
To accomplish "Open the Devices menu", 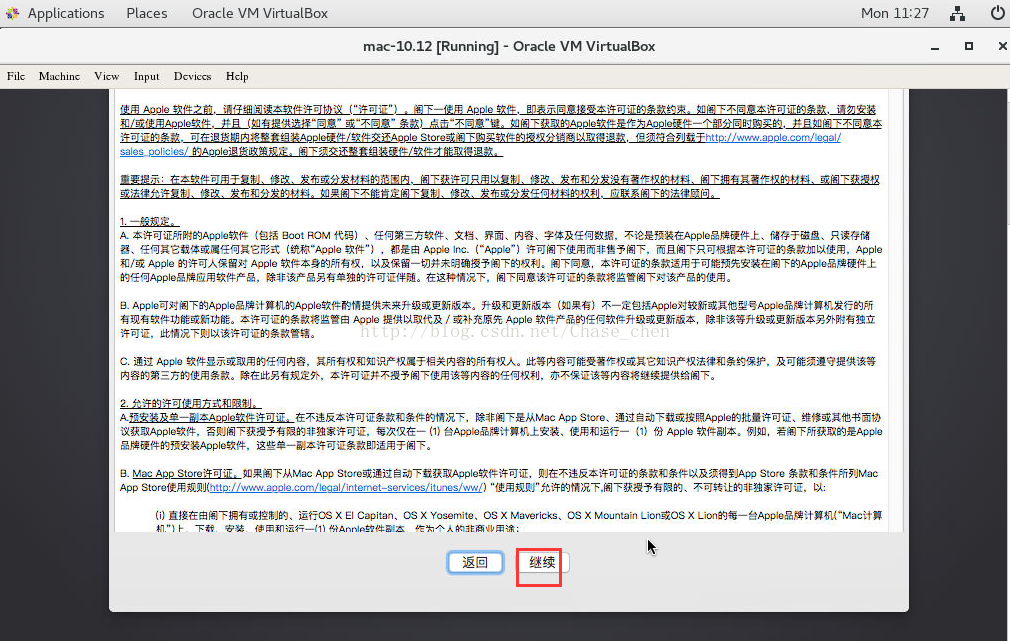I will coord(192,76).
